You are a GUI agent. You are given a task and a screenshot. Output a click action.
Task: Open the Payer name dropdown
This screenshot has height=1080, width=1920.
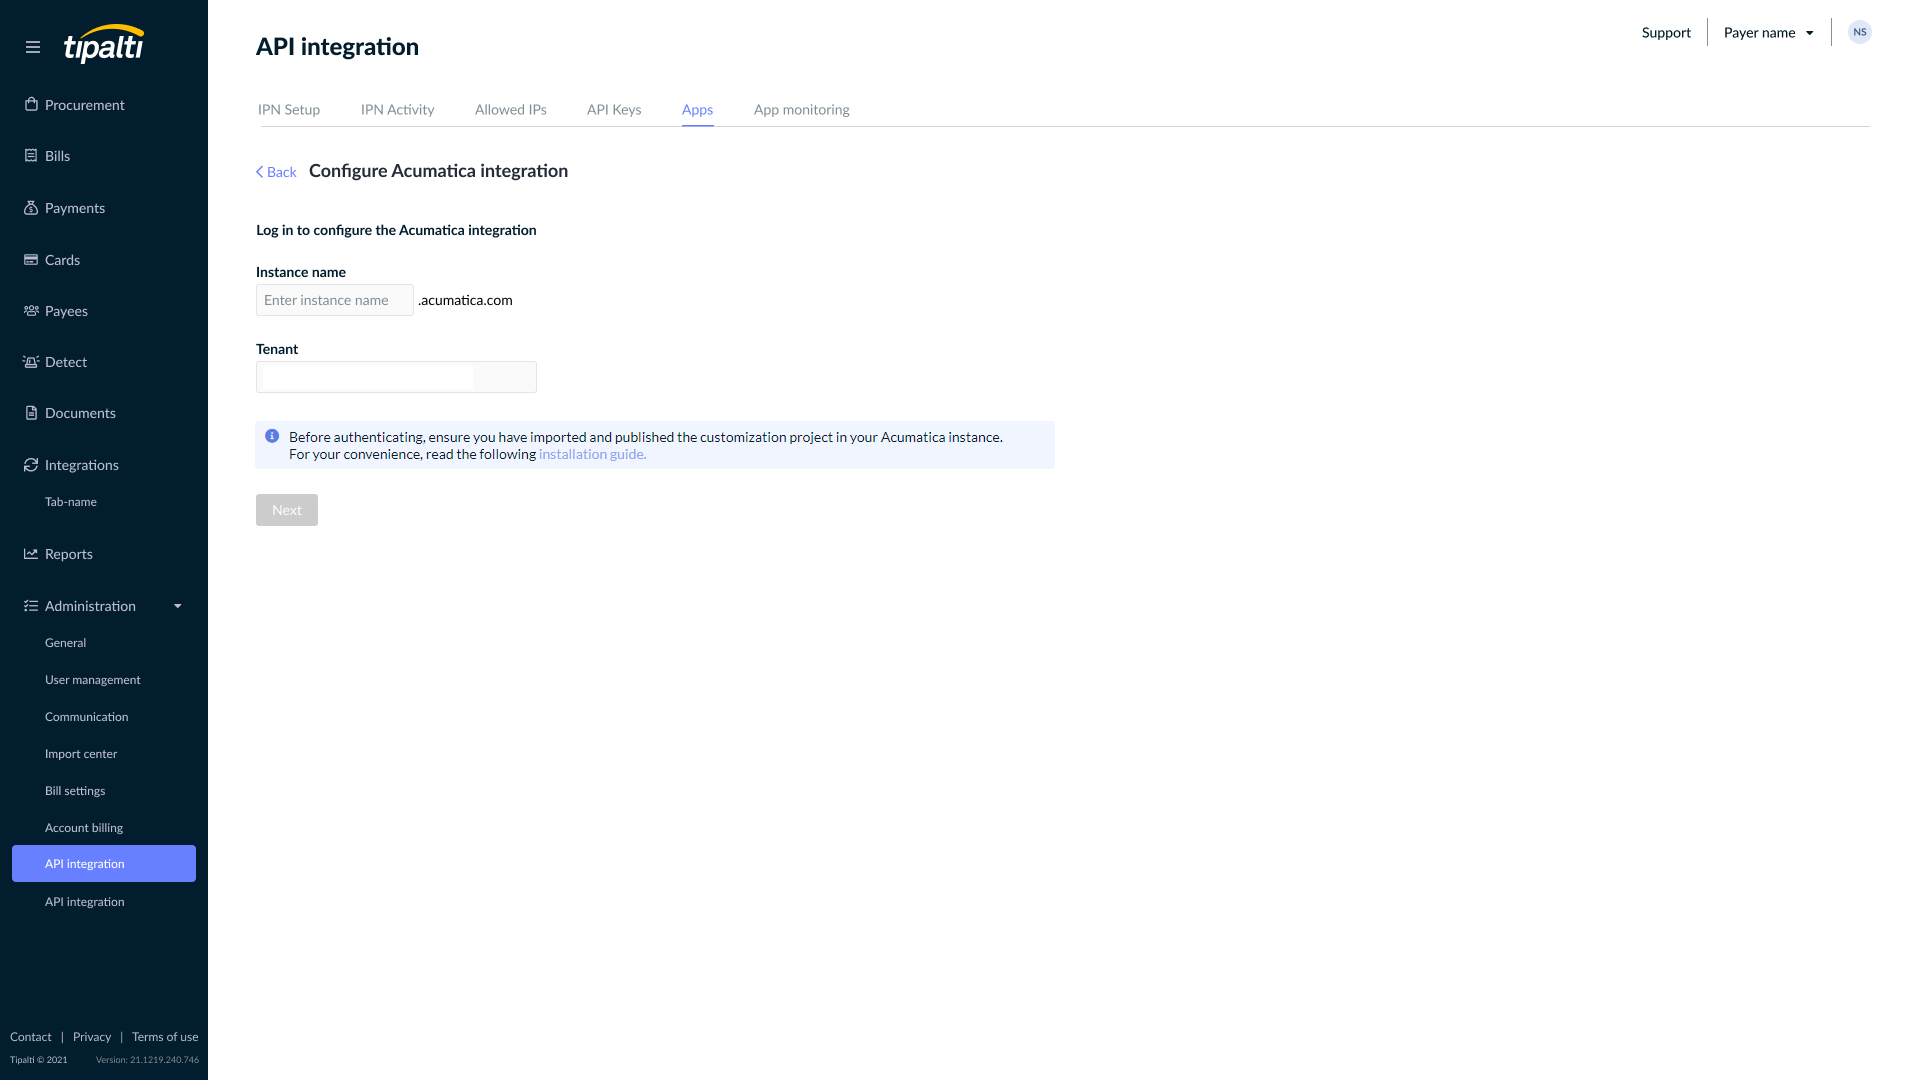pos(1766,32)
